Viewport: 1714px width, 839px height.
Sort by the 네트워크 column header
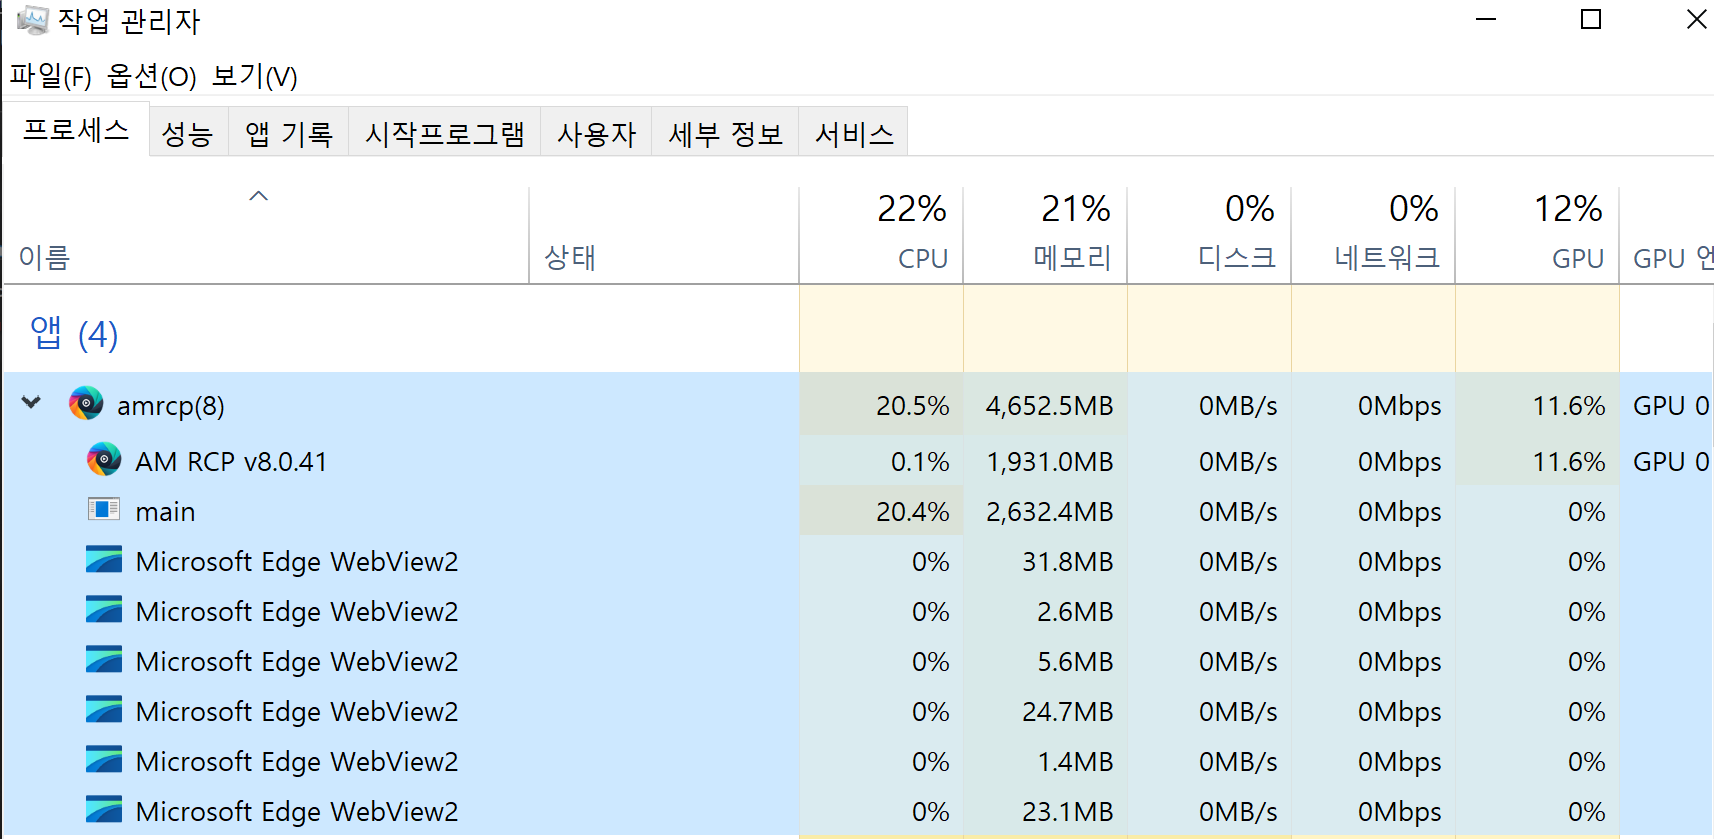point(1373,235)
